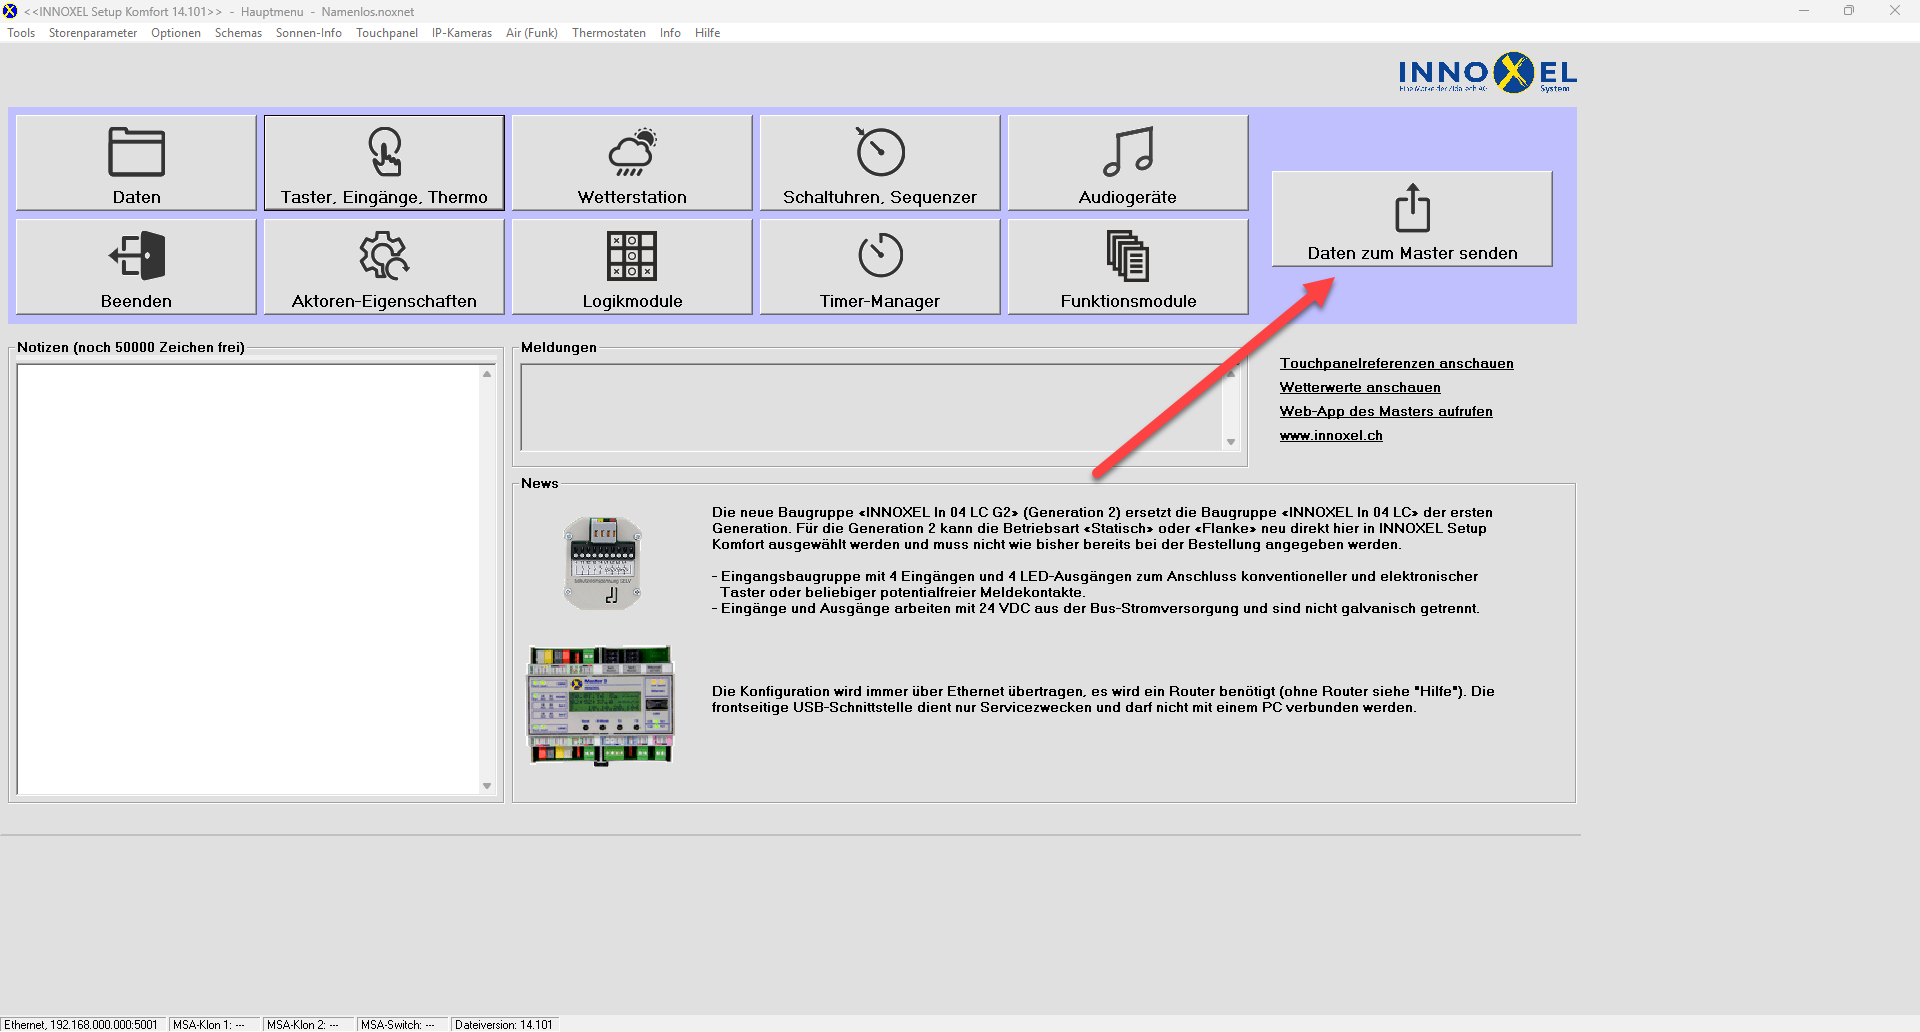The width and height of the screenshot is (1920, 1032).
Task: Open the Logikmodule grid button
Action: pyautogui.click(x=632, y=267)
